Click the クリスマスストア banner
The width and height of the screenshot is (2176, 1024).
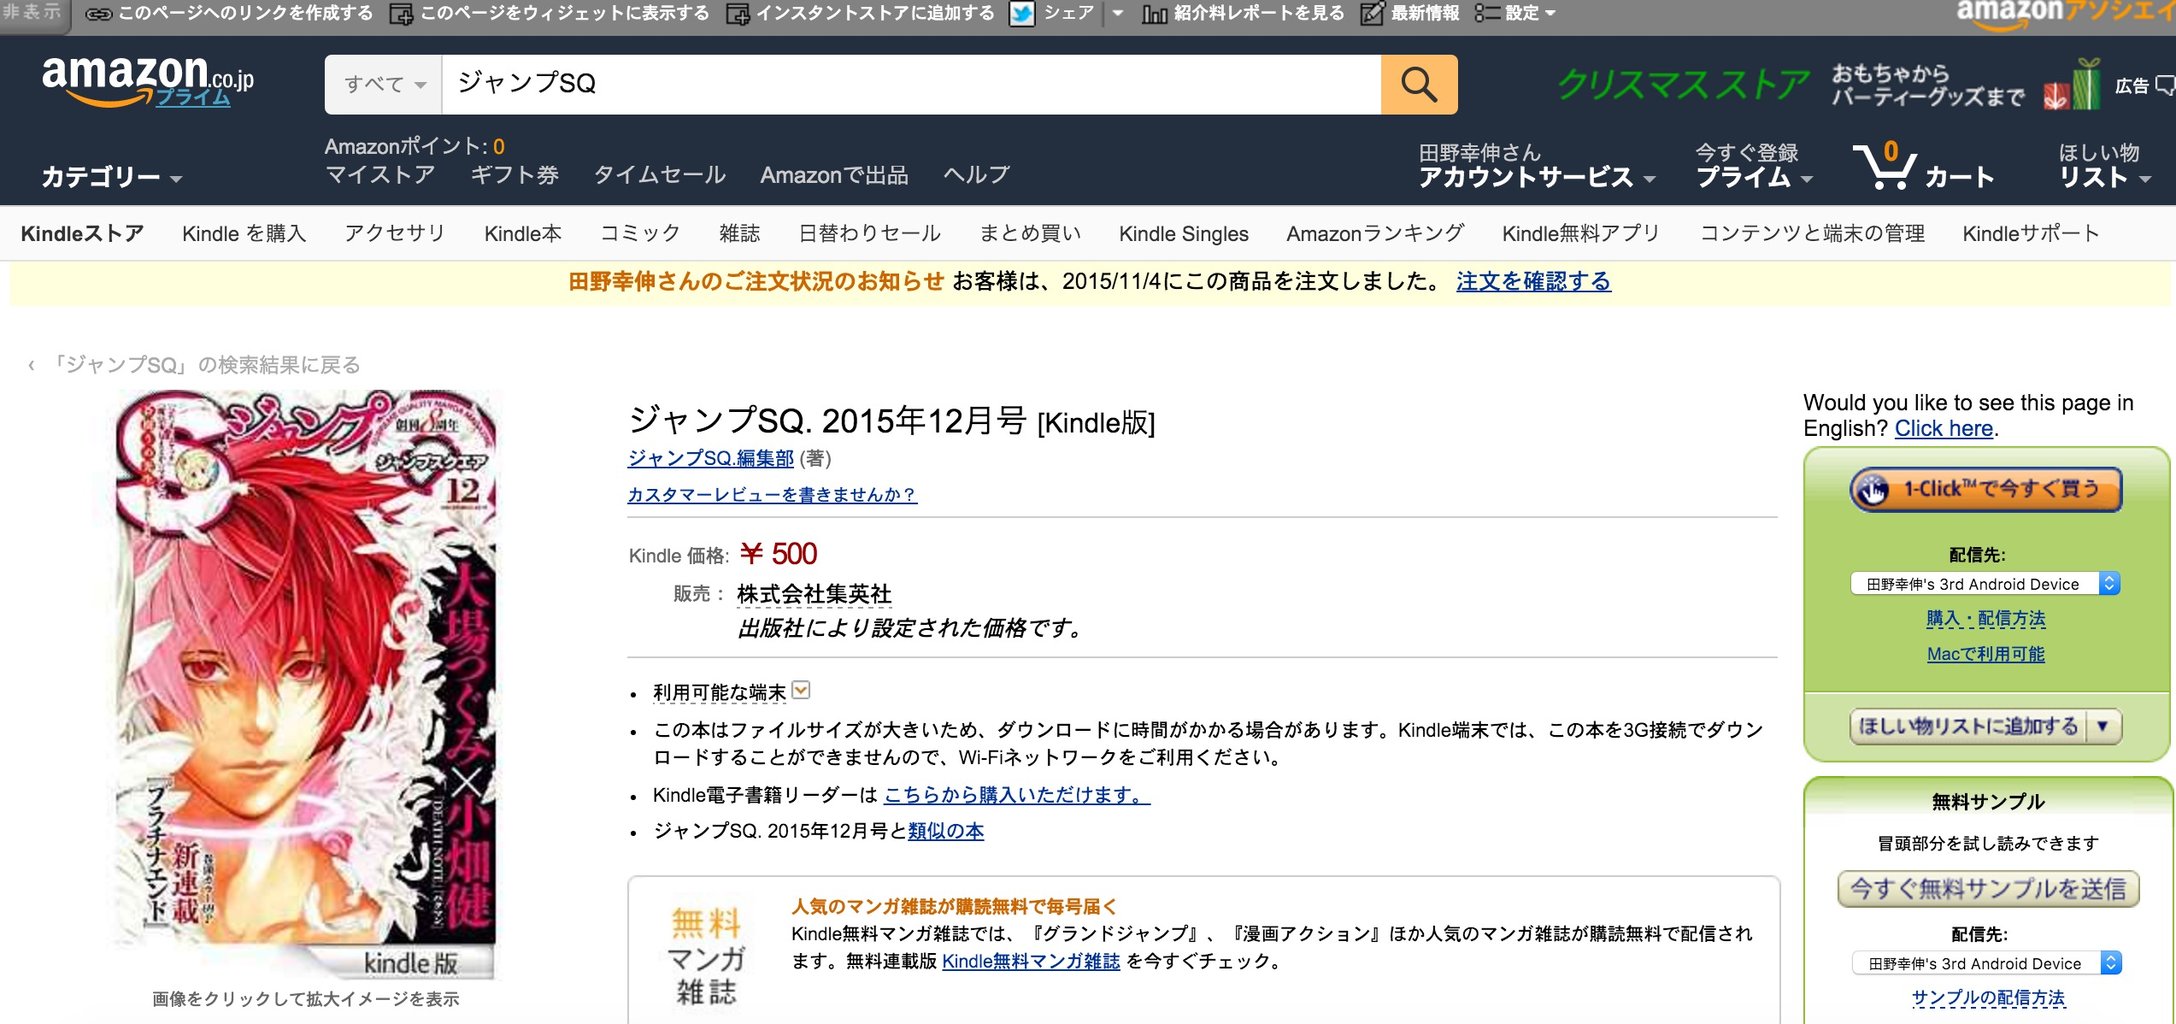1684,85
